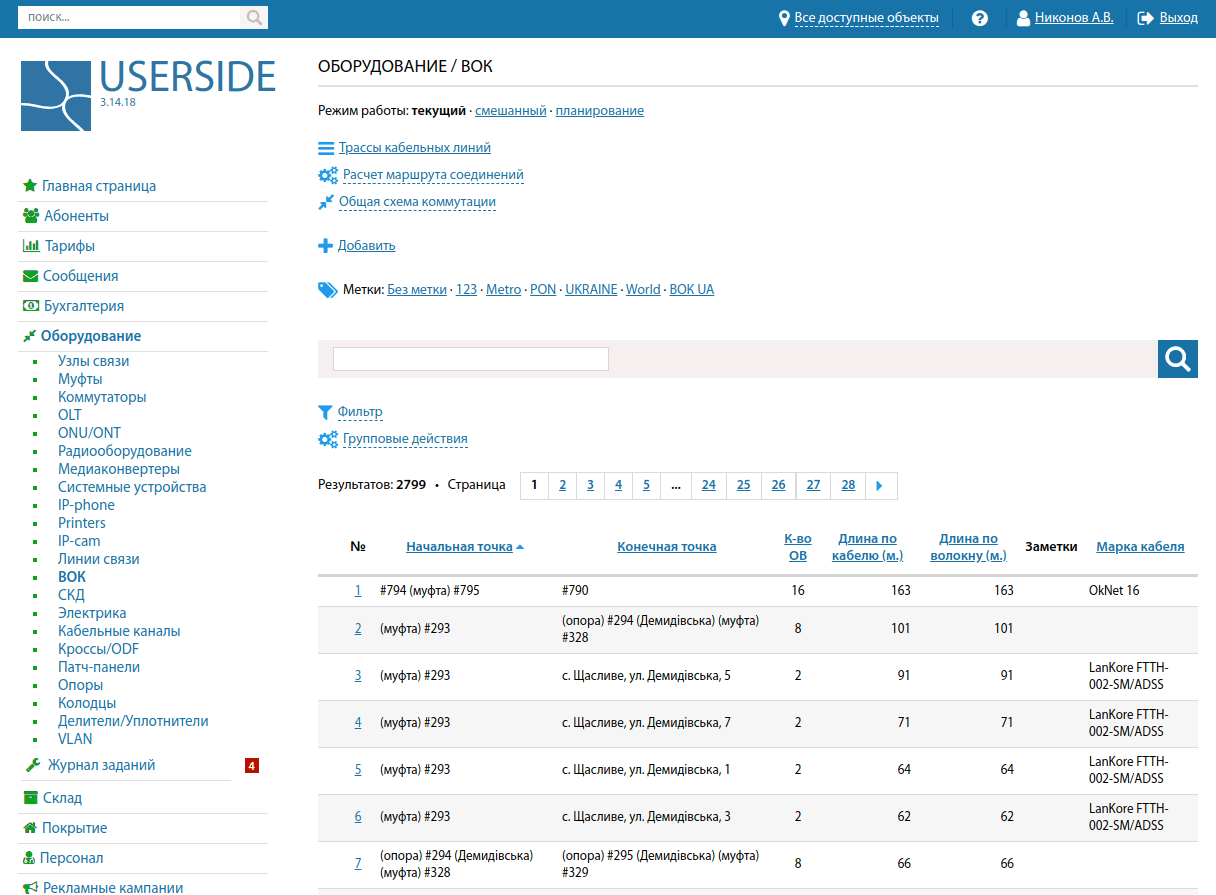Sort table by Начальная точка column
This screenshot has width=1216, height=895.
pos(459,547)
